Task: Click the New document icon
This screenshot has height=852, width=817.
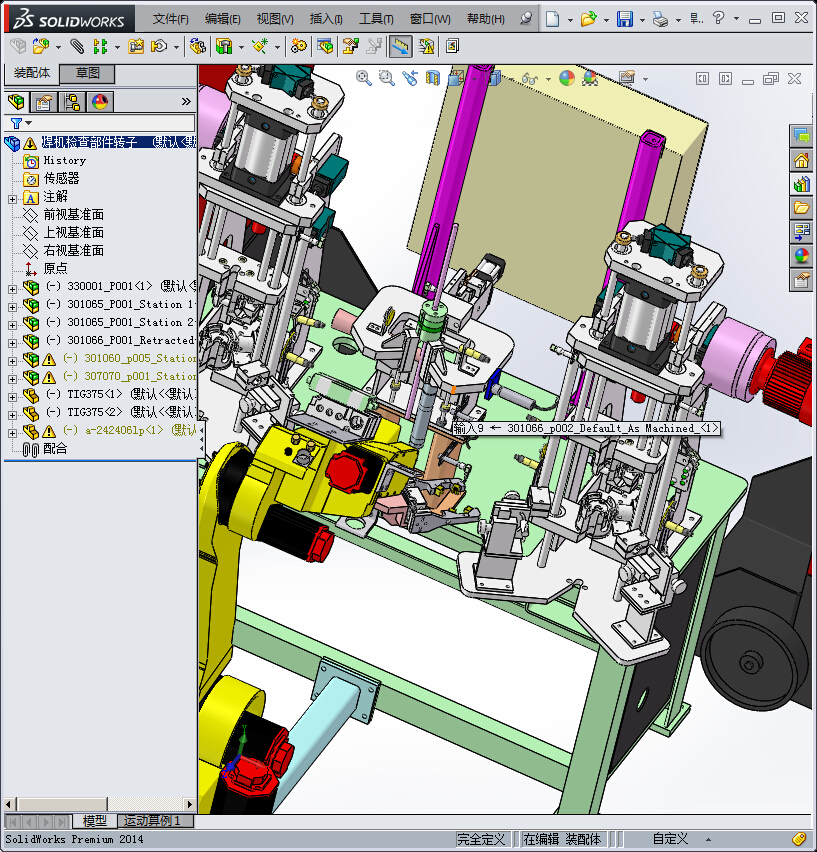Action: [552, 20]
